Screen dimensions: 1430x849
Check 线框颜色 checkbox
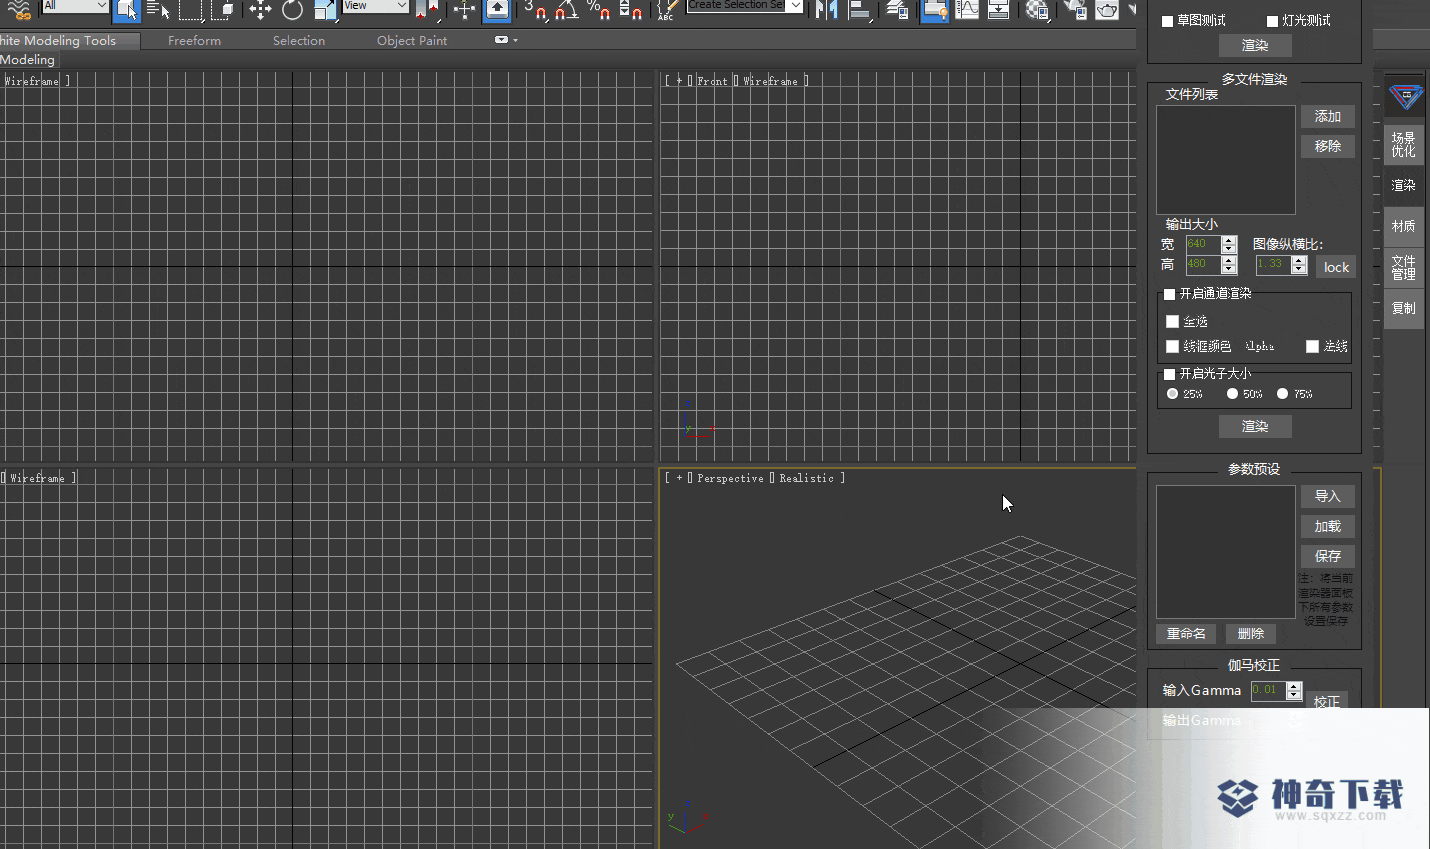[x=1172, y=346]
